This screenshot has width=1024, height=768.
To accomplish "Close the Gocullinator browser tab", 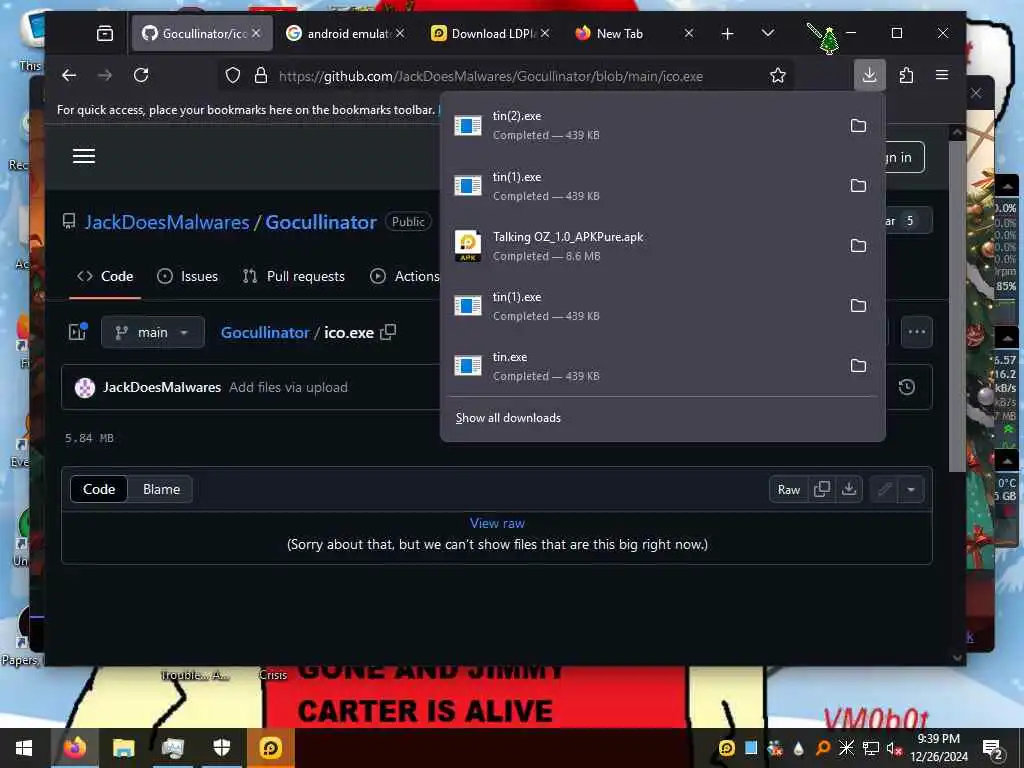I will 256,33.
